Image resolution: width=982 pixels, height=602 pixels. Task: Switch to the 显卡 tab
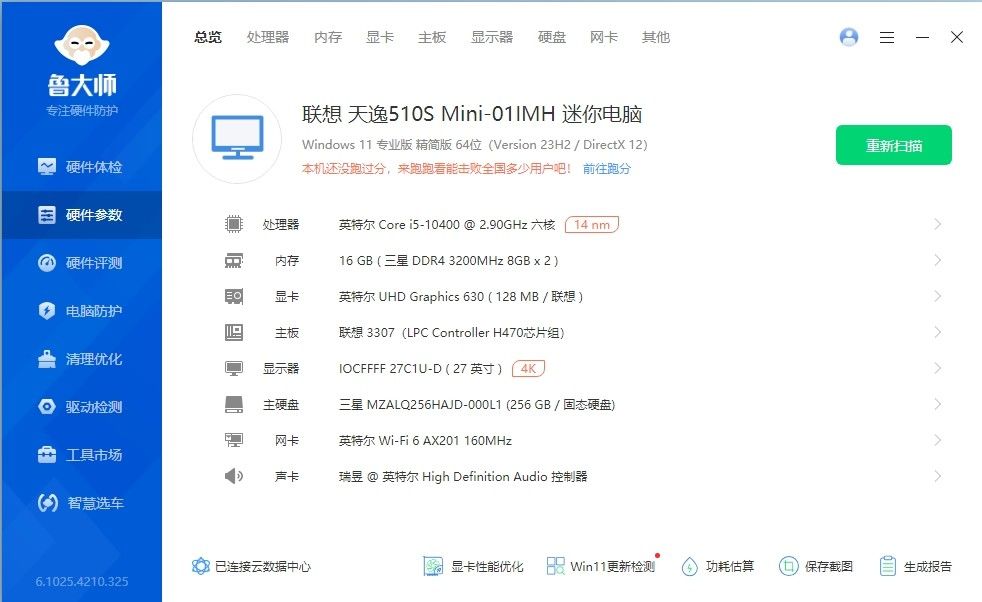tap(378, 37)
